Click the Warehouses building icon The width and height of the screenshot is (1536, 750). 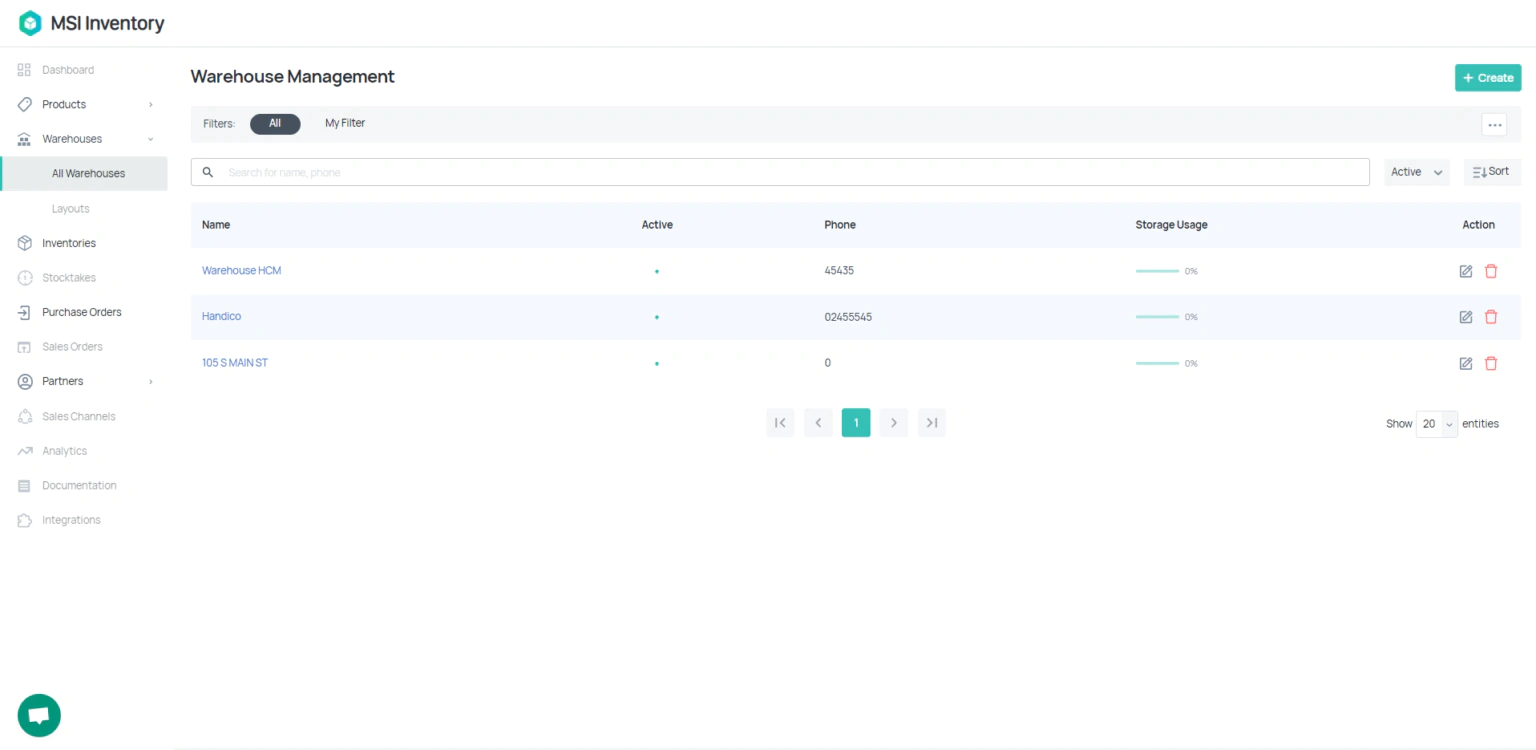(25, 139)
